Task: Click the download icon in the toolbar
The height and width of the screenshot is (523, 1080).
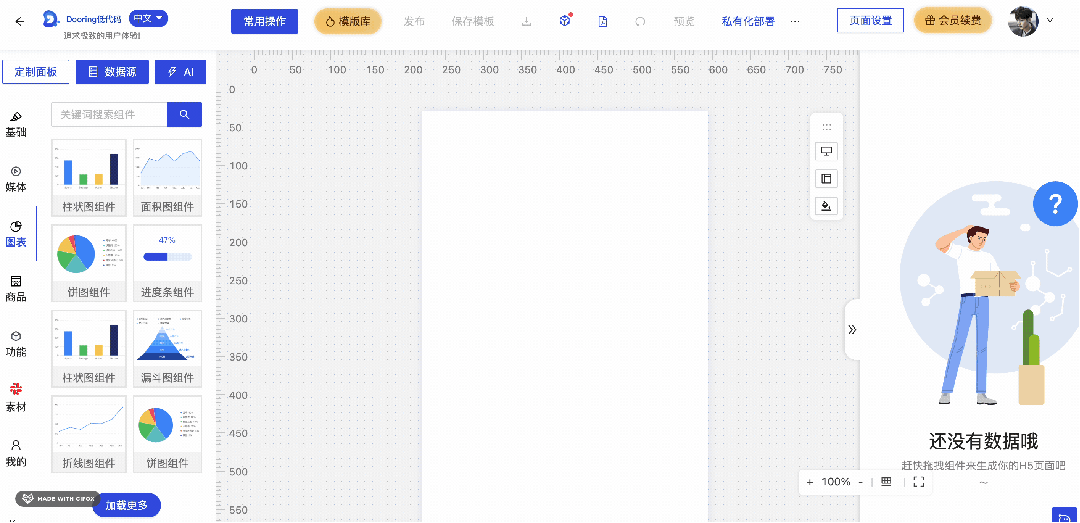Action: pos(527,21)
